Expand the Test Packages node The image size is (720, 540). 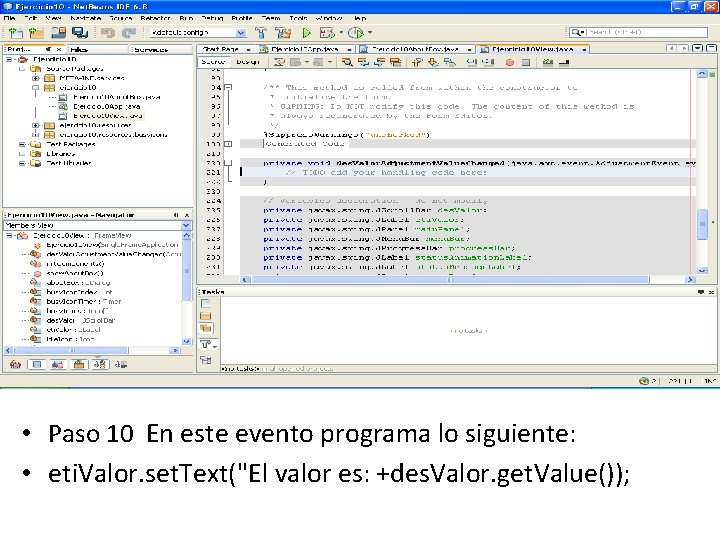coord(22,144)
